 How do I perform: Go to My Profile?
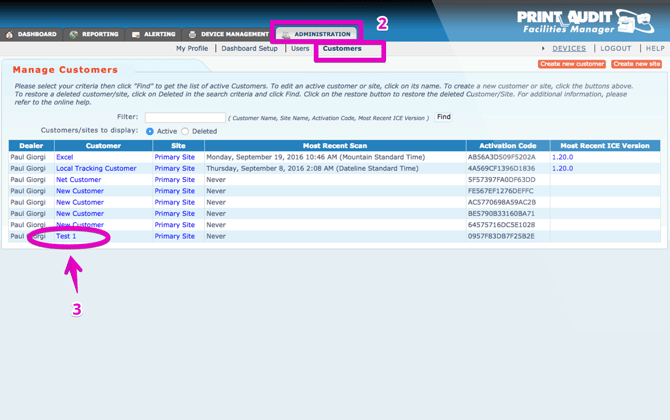[x=192, y=48]
